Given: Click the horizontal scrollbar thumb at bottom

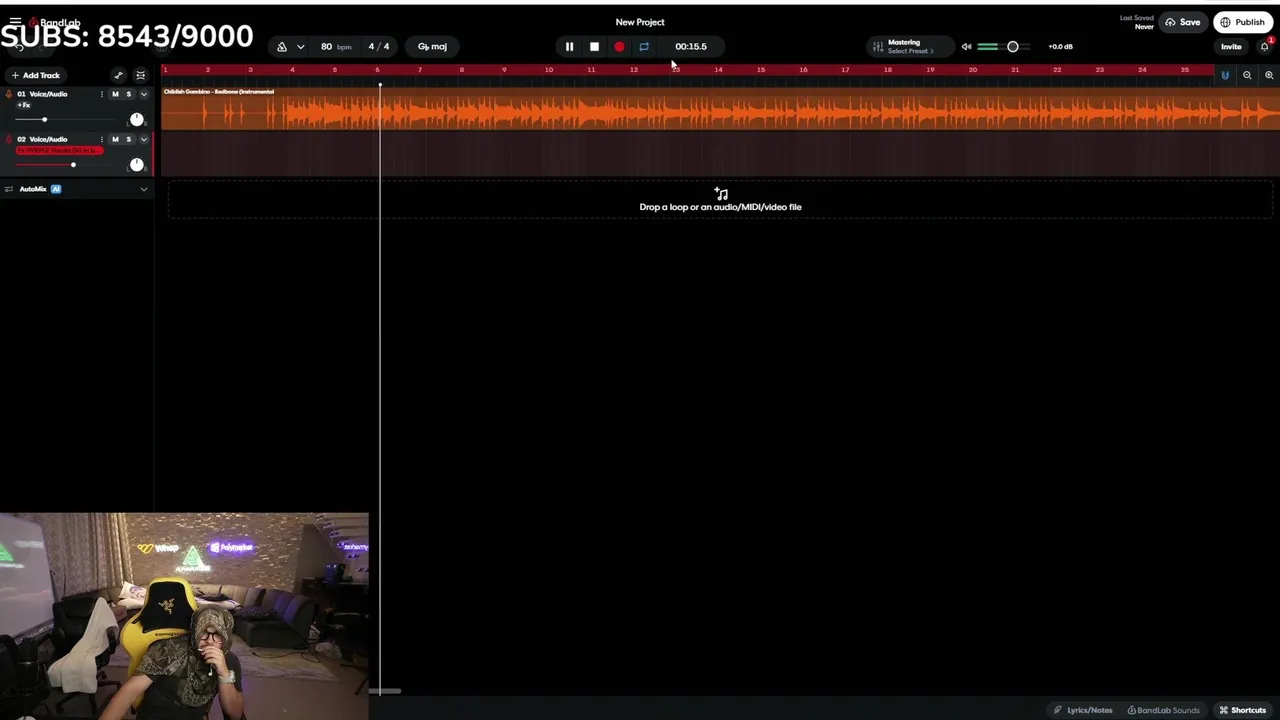Looking at the screenshot, I should pos(385,691).
